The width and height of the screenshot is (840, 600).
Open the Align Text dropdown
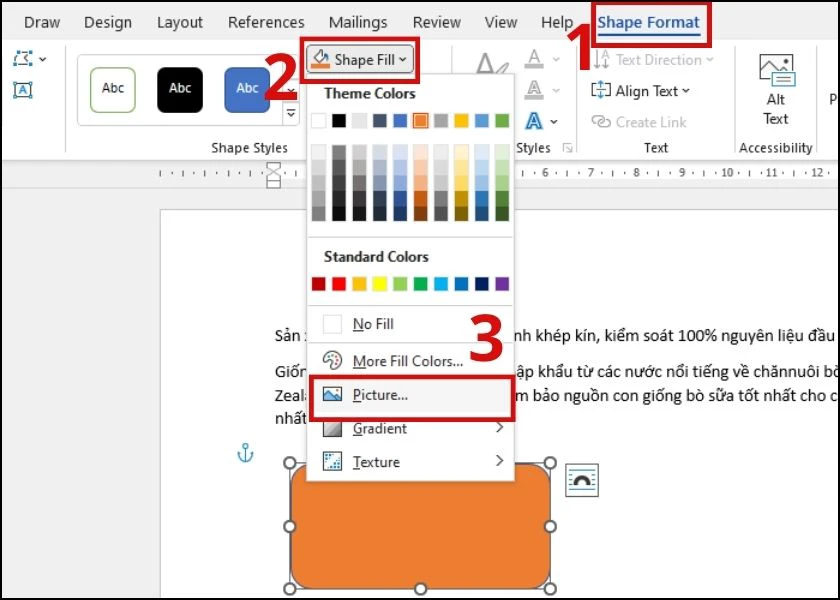coord(641,91)
